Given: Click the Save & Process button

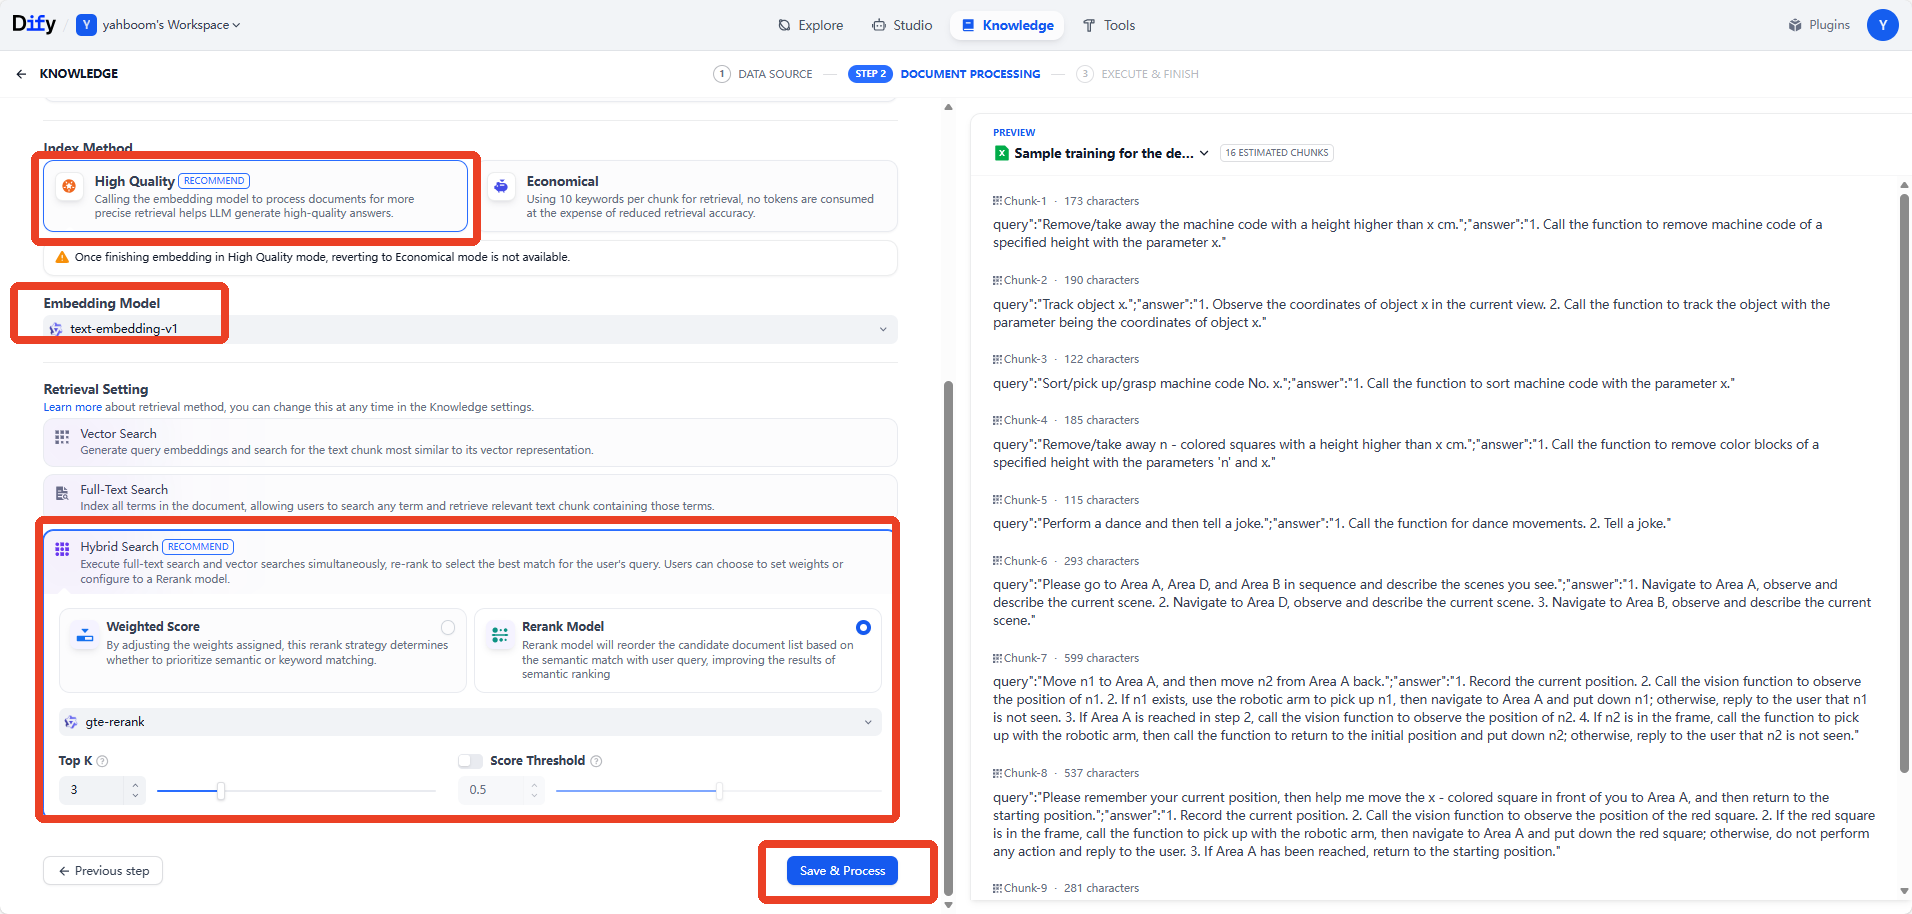Looking at the screenshot, I should point(842,871).
